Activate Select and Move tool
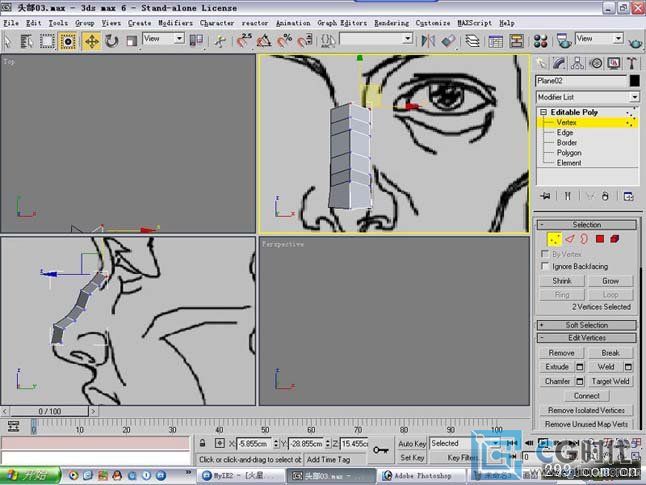 [x=91, y=41]
